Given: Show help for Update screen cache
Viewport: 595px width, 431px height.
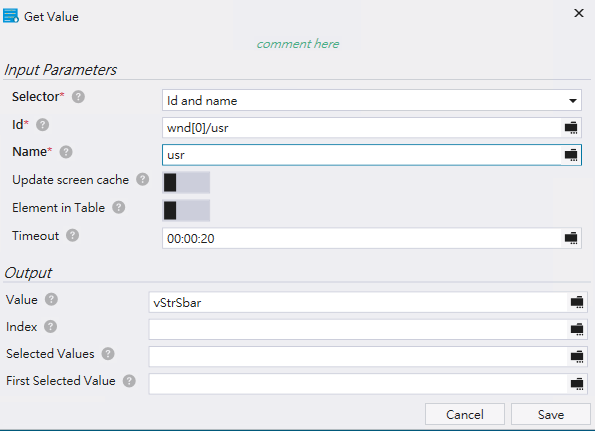Looking at the screenshot, I should click(143, 179).
